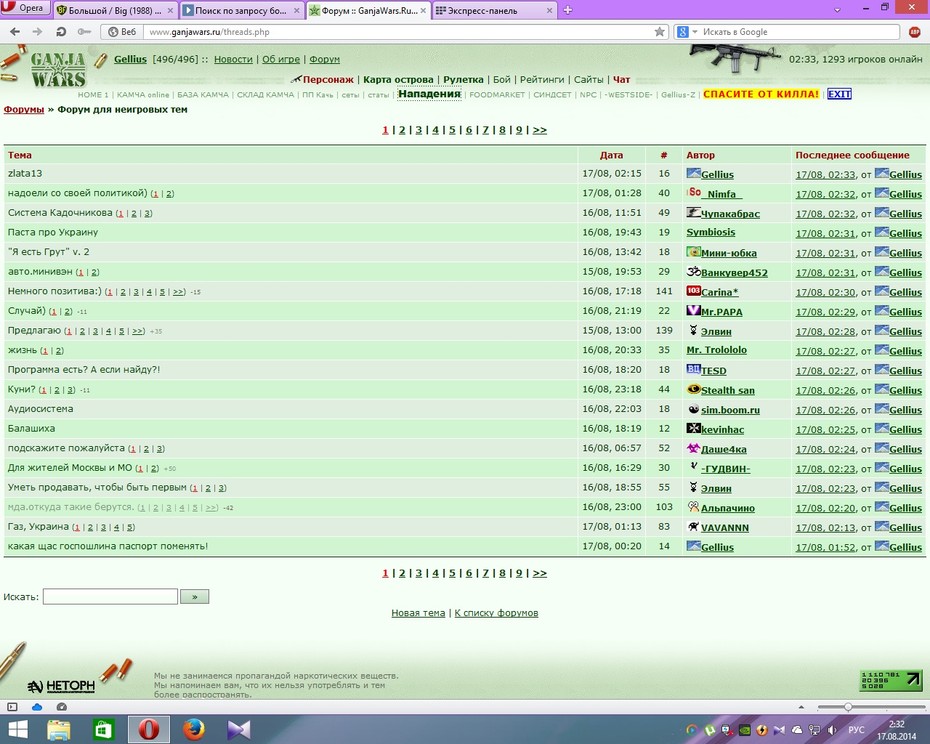The width and height of the screenshot is (930, 744).
Task: Click the syndicate icon next to kevinhac
Action: [x=693, y=428]
